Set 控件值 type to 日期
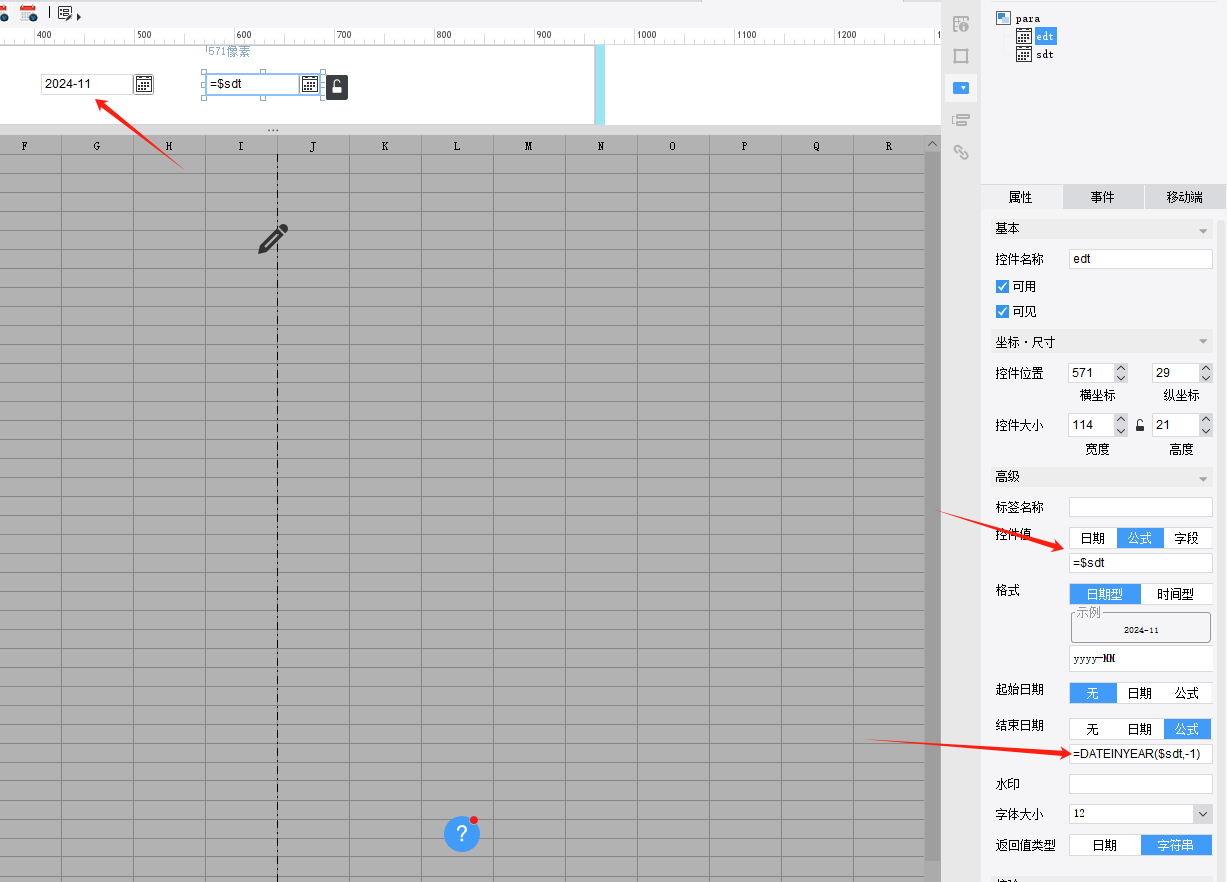Screen dimensions: 1227x882 coord(1093,538)
